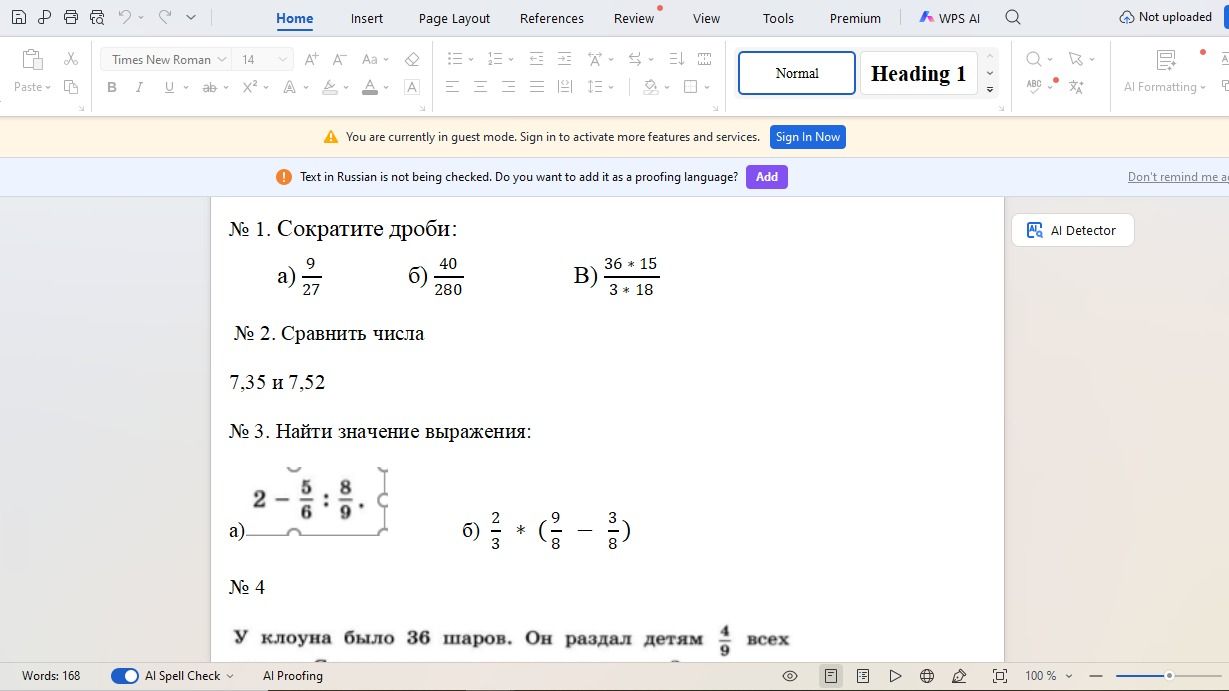Click the font color red swatch
The width and height of the screenshot is (1229, 691).
(x=370, y=87)
